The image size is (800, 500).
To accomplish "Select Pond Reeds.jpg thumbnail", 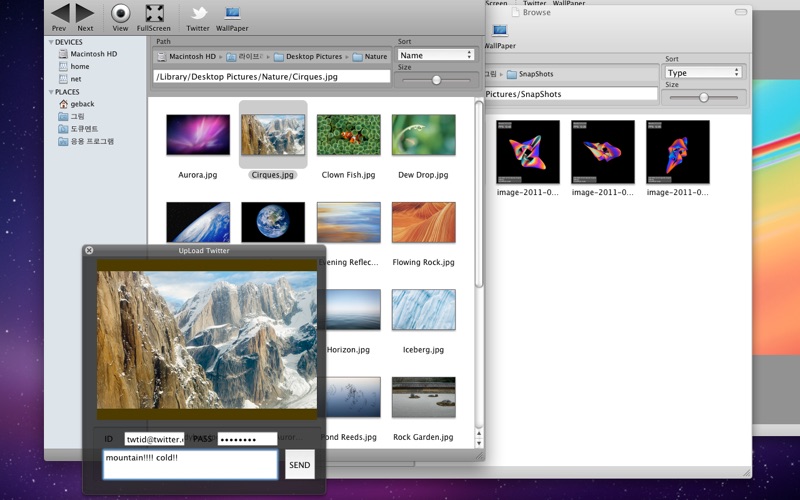I will coord(352,397).
